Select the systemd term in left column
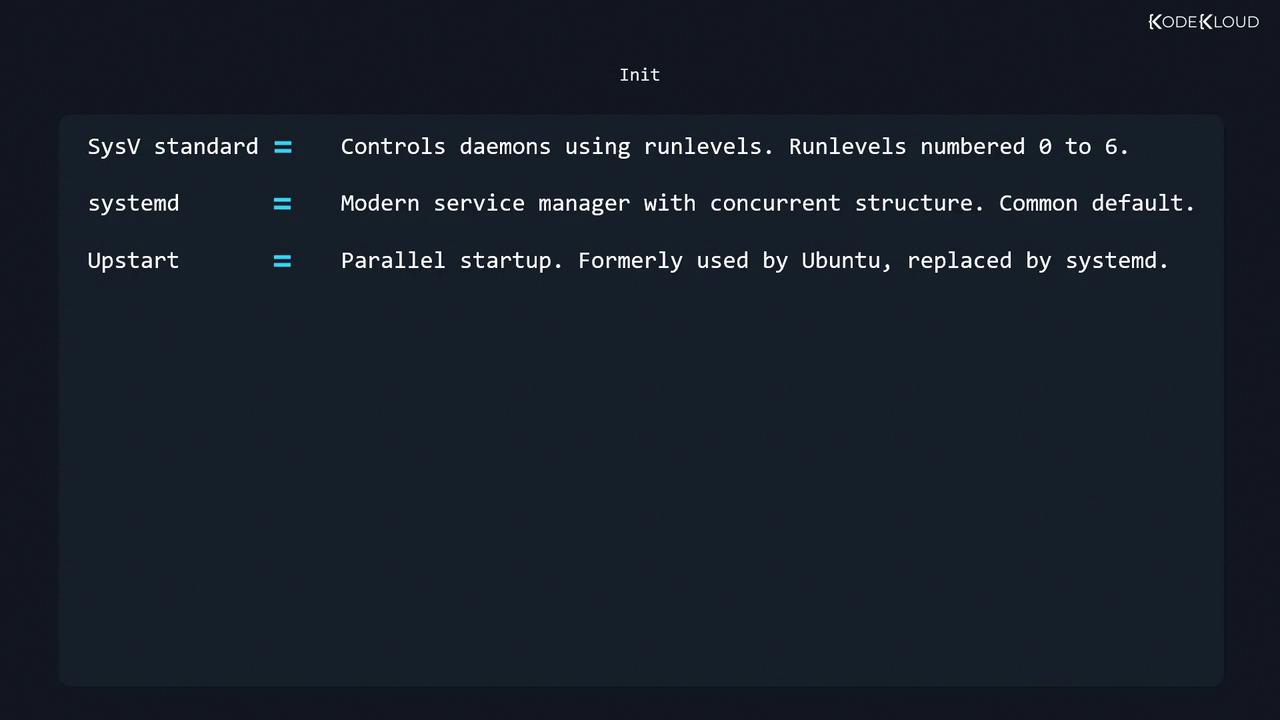Image resolution: width=1280 pixels, height=720 pixels. pyautogui.click(x=133, y=204)
